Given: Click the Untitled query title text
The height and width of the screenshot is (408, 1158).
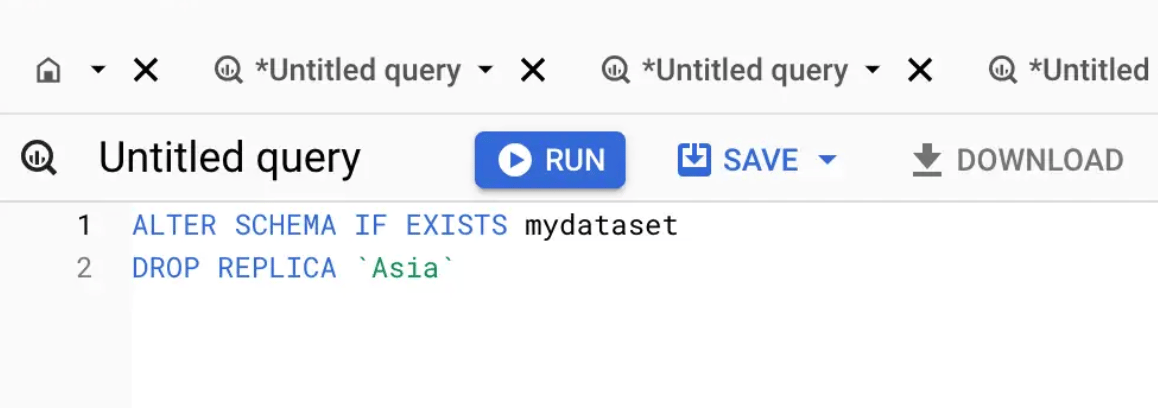Looking at the screenshot, I should pos(230,159).
